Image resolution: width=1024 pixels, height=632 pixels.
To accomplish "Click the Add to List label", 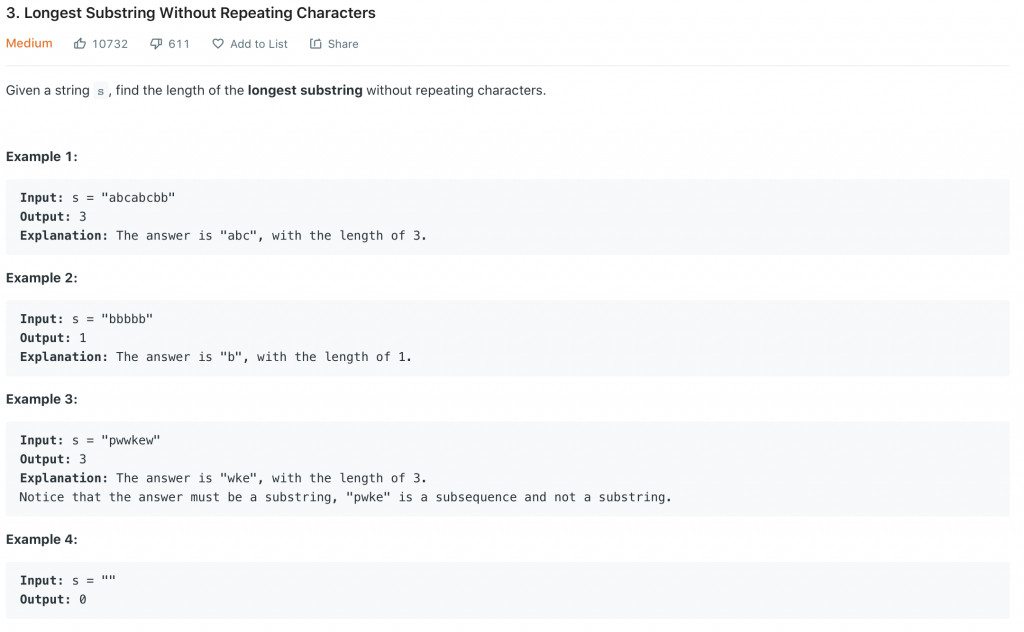I will [x=259, y=44].
